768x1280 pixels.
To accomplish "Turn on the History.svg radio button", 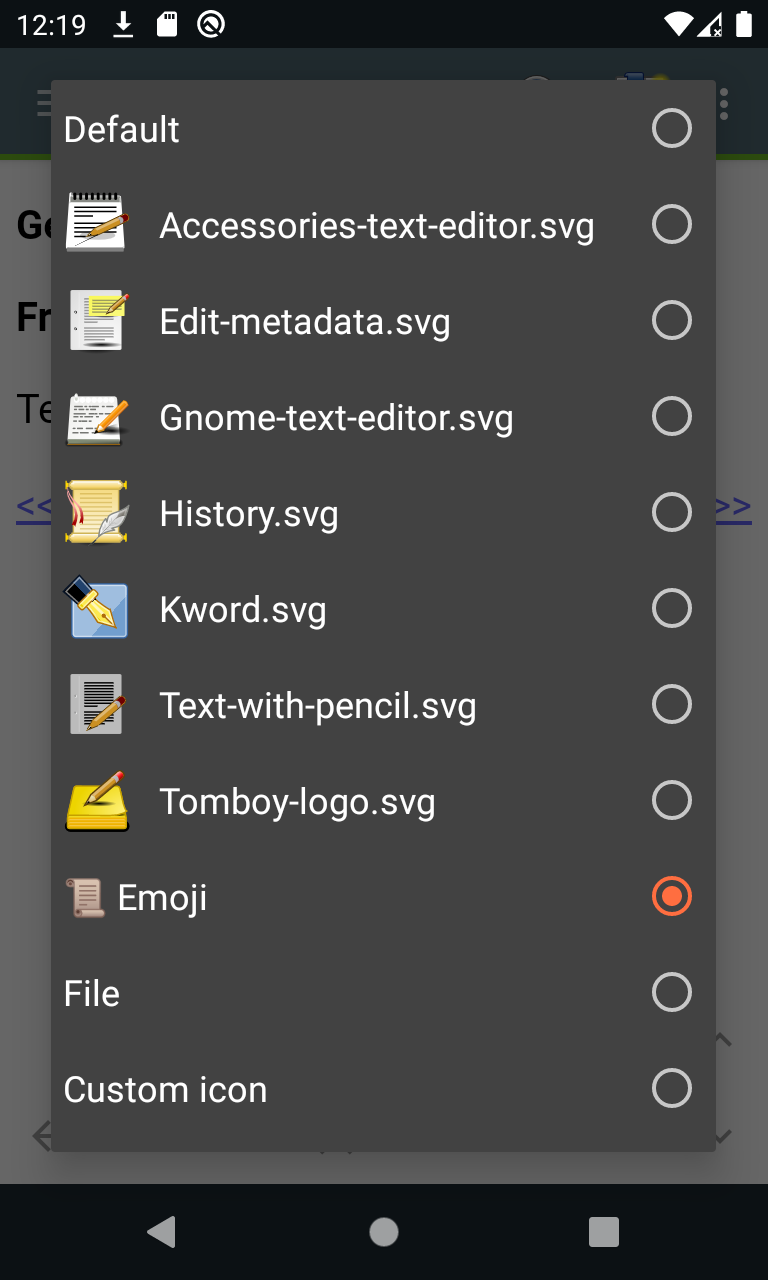I will [x=671, y=512].
